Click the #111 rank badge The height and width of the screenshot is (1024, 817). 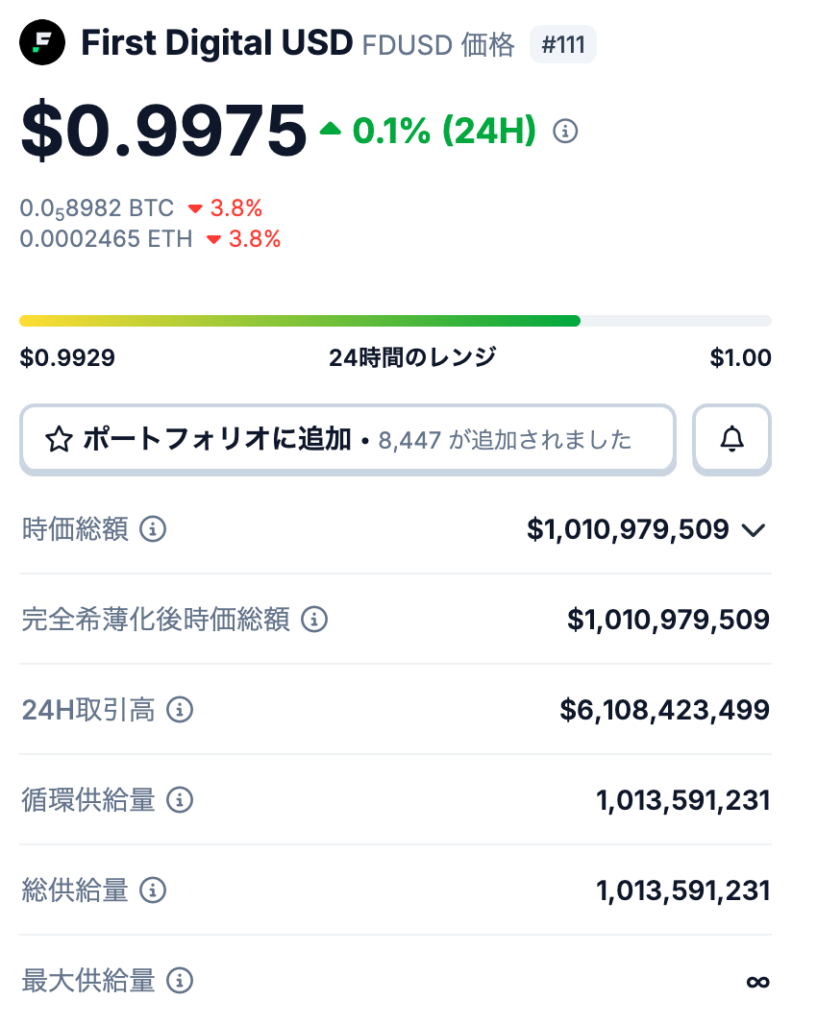click(x=563, y=44)
